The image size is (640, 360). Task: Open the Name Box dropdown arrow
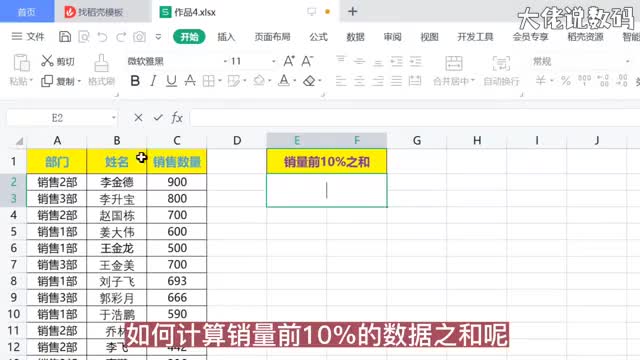pos(113,118)
